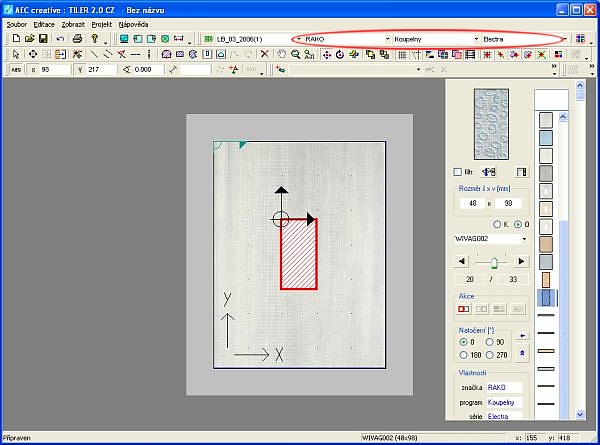600x445 pixels.
Task: Click the dimension measurement icon
Action: pos(179,39)
